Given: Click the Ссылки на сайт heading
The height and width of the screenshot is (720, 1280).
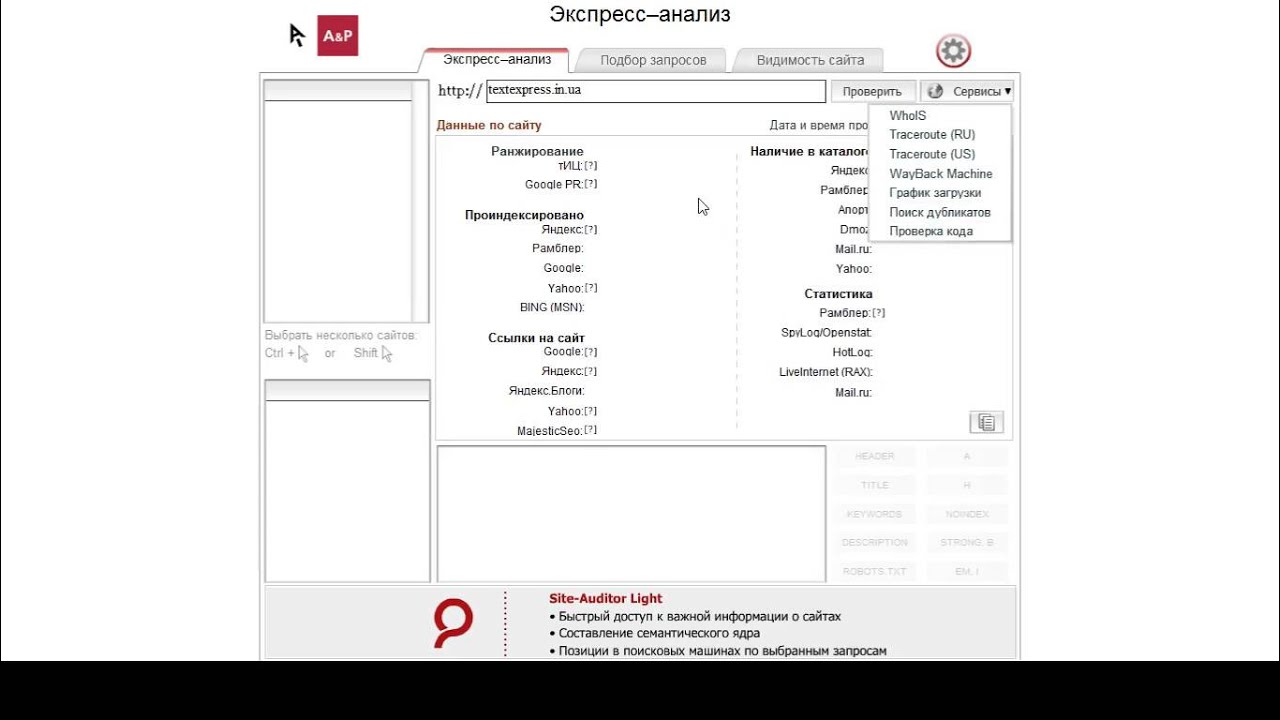Looking at the screenshot, I should pos(537,338).
